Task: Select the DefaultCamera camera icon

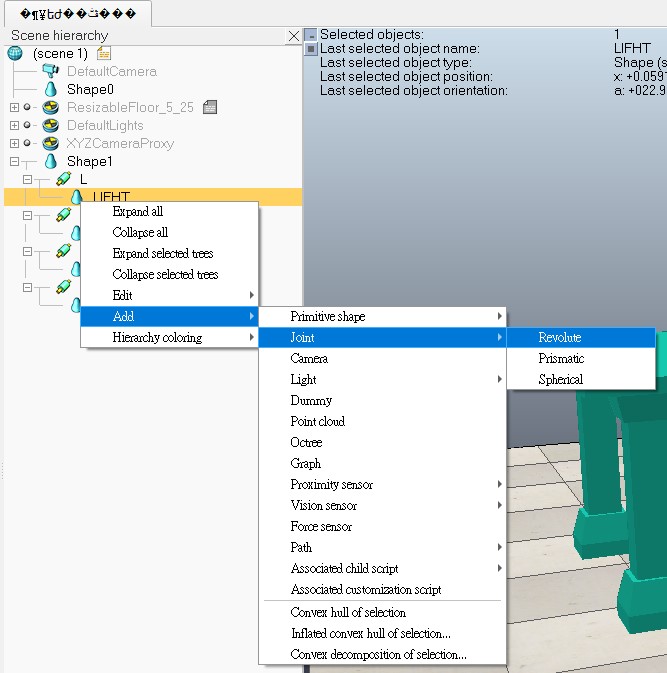Action: tap(51, 71)
